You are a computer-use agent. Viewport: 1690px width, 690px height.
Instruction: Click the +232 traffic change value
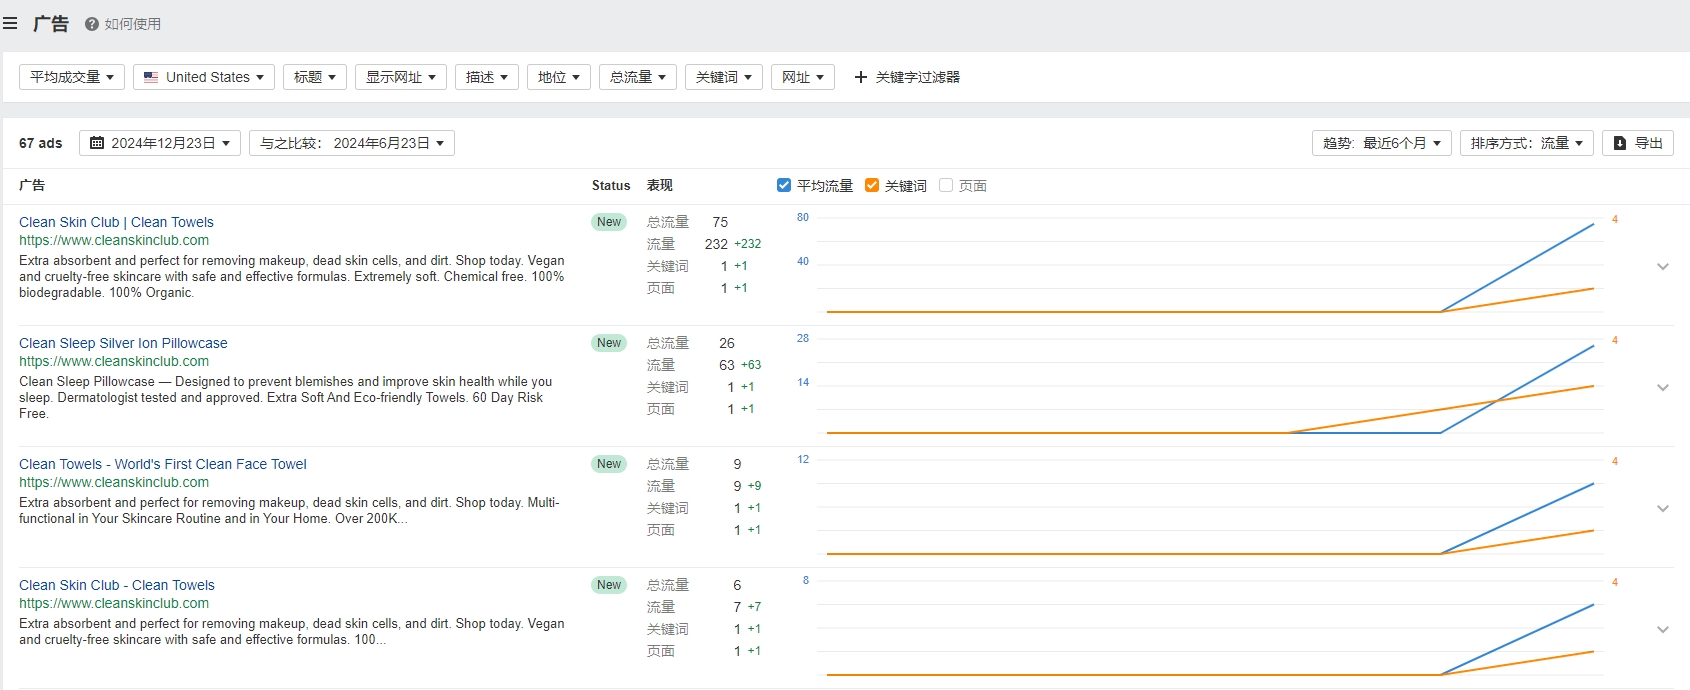click(748, 244)
